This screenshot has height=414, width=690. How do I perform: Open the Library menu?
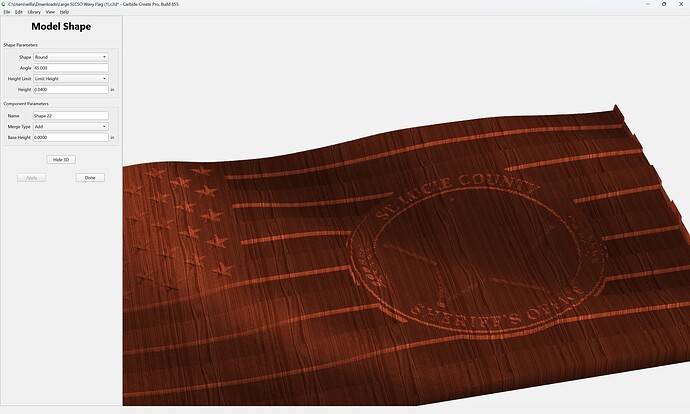click(34, 12)
